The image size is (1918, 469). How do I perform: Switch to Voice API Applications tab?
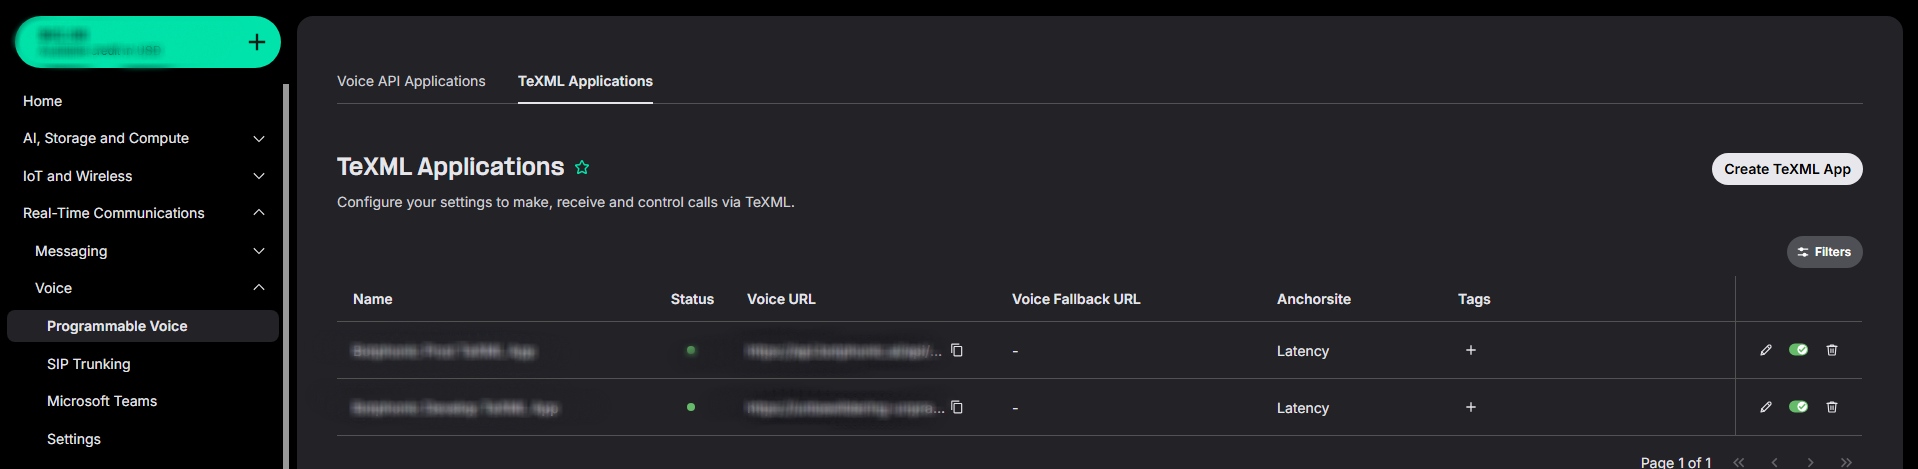[411, 81]
